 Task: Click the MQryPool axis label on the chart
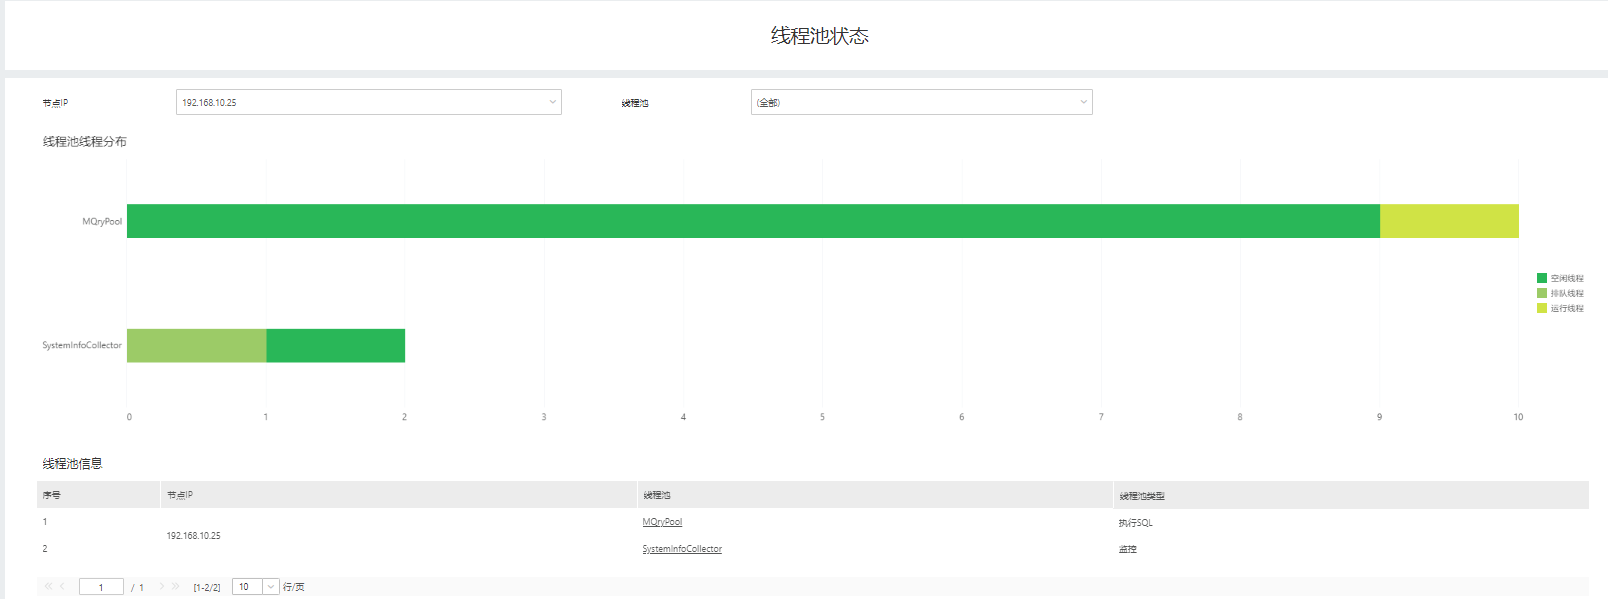[102, 221]
